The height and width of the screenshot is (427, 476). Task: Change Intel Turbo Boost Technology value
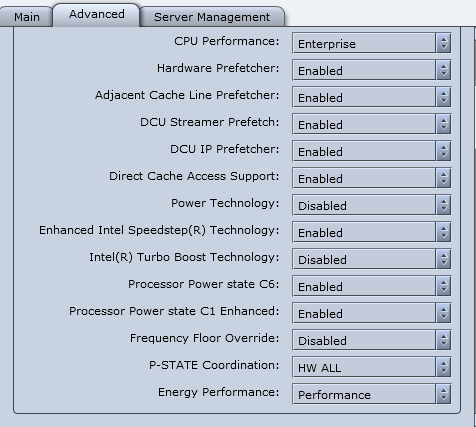click(372, 259)
